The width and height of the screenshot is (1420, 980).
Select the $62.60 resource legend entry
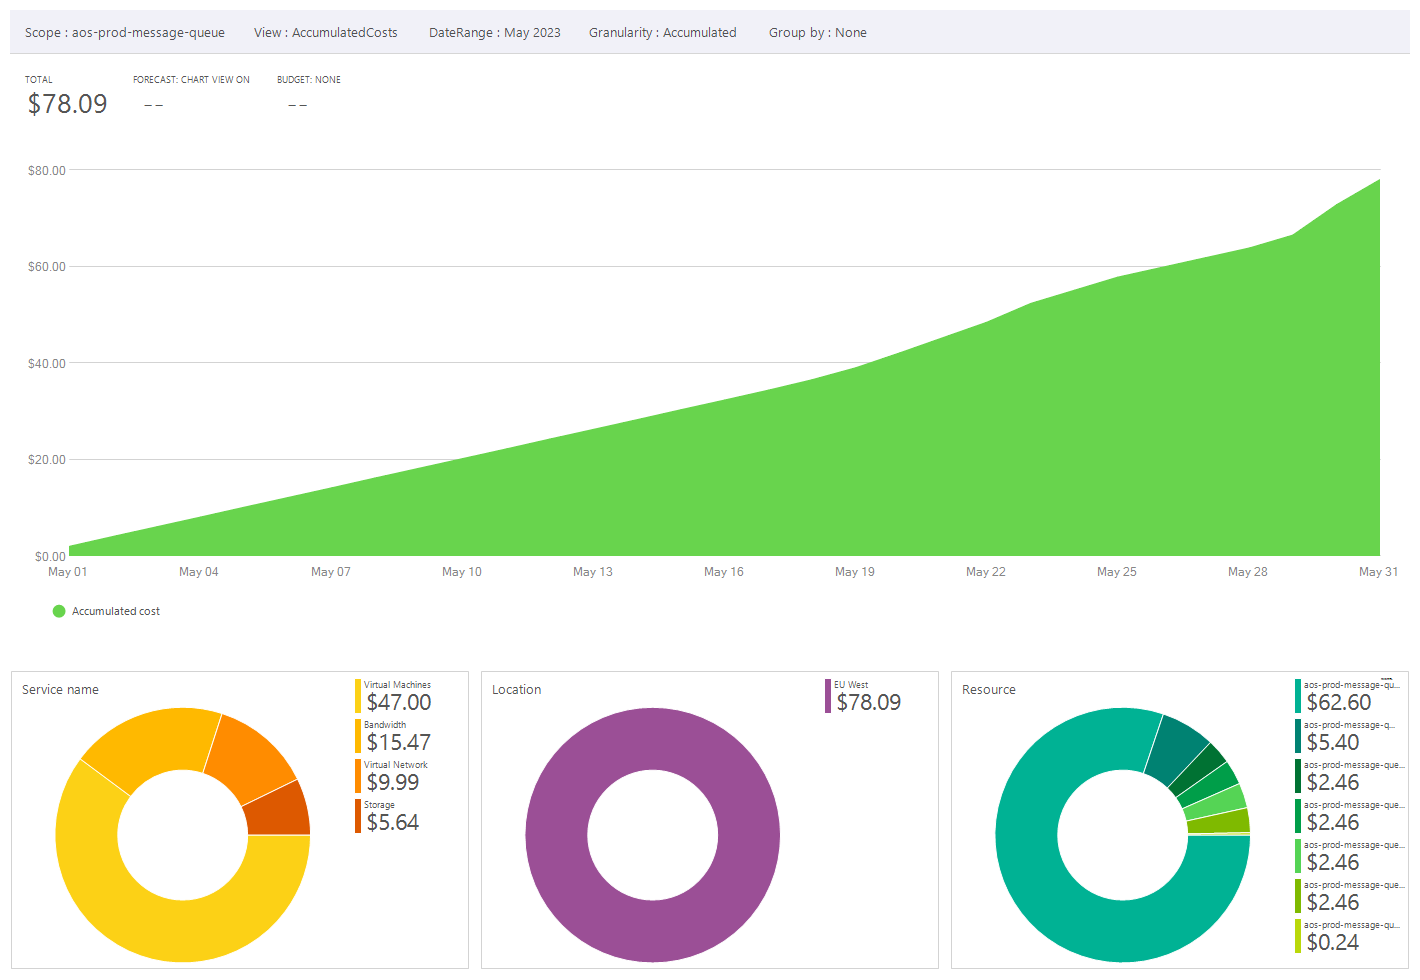coord(1338,697)
